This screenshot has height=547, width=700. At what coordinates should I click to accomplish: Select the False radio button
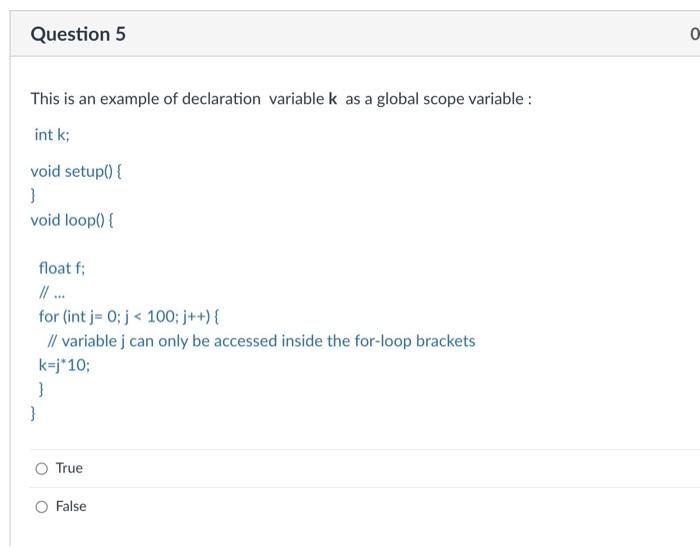(42, 507)
